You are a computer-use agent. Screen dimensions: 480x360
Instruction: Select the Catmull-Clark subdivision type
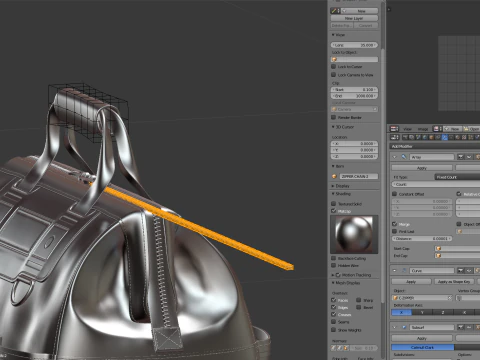click(x=423, y=347)
